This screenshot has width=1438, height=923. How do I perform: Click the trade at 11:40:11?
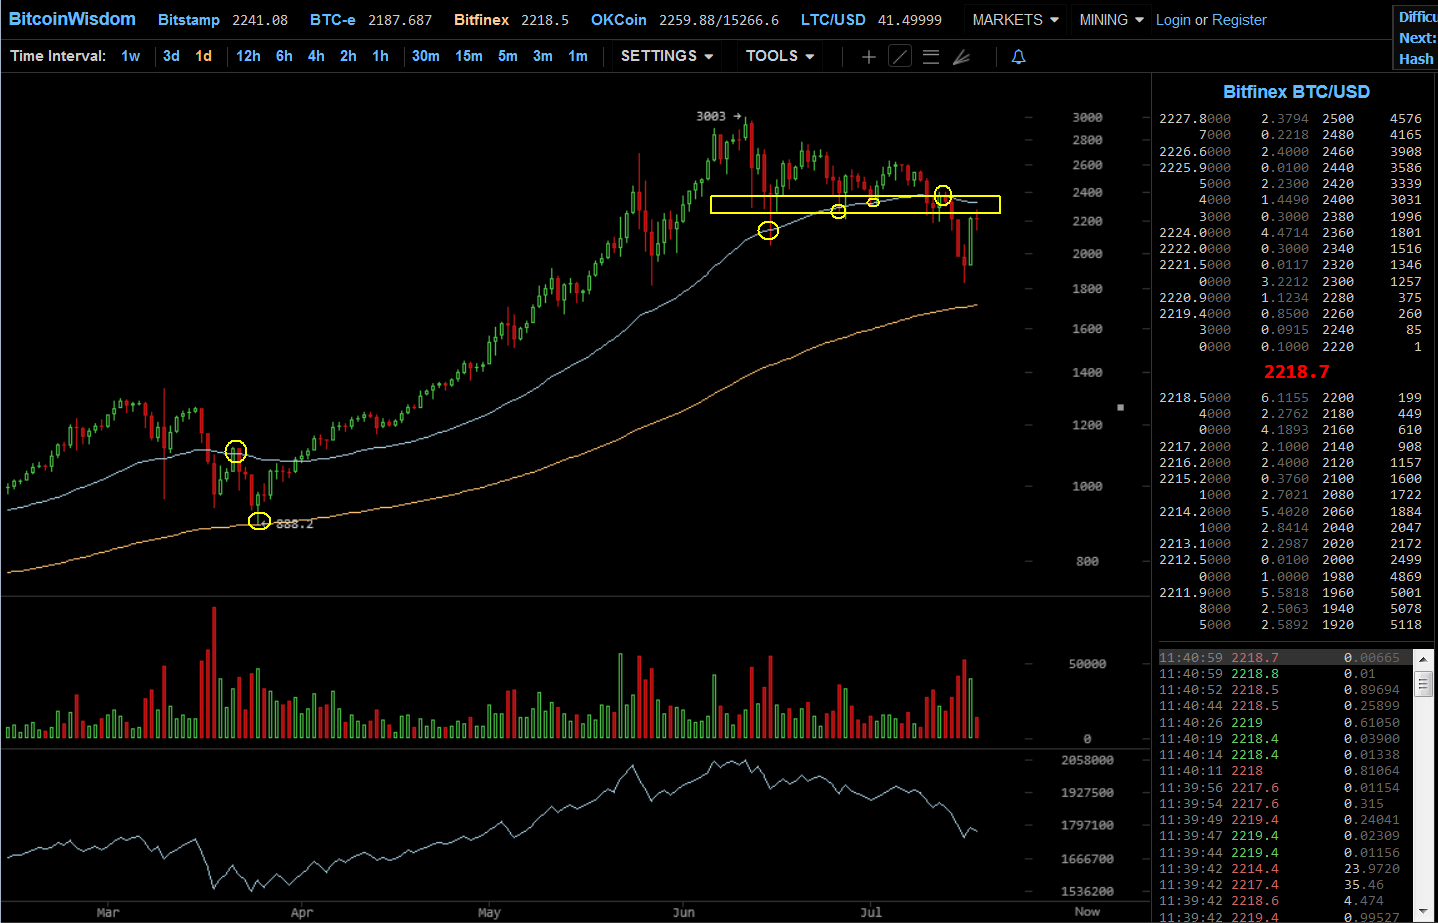click(1284, 771)
